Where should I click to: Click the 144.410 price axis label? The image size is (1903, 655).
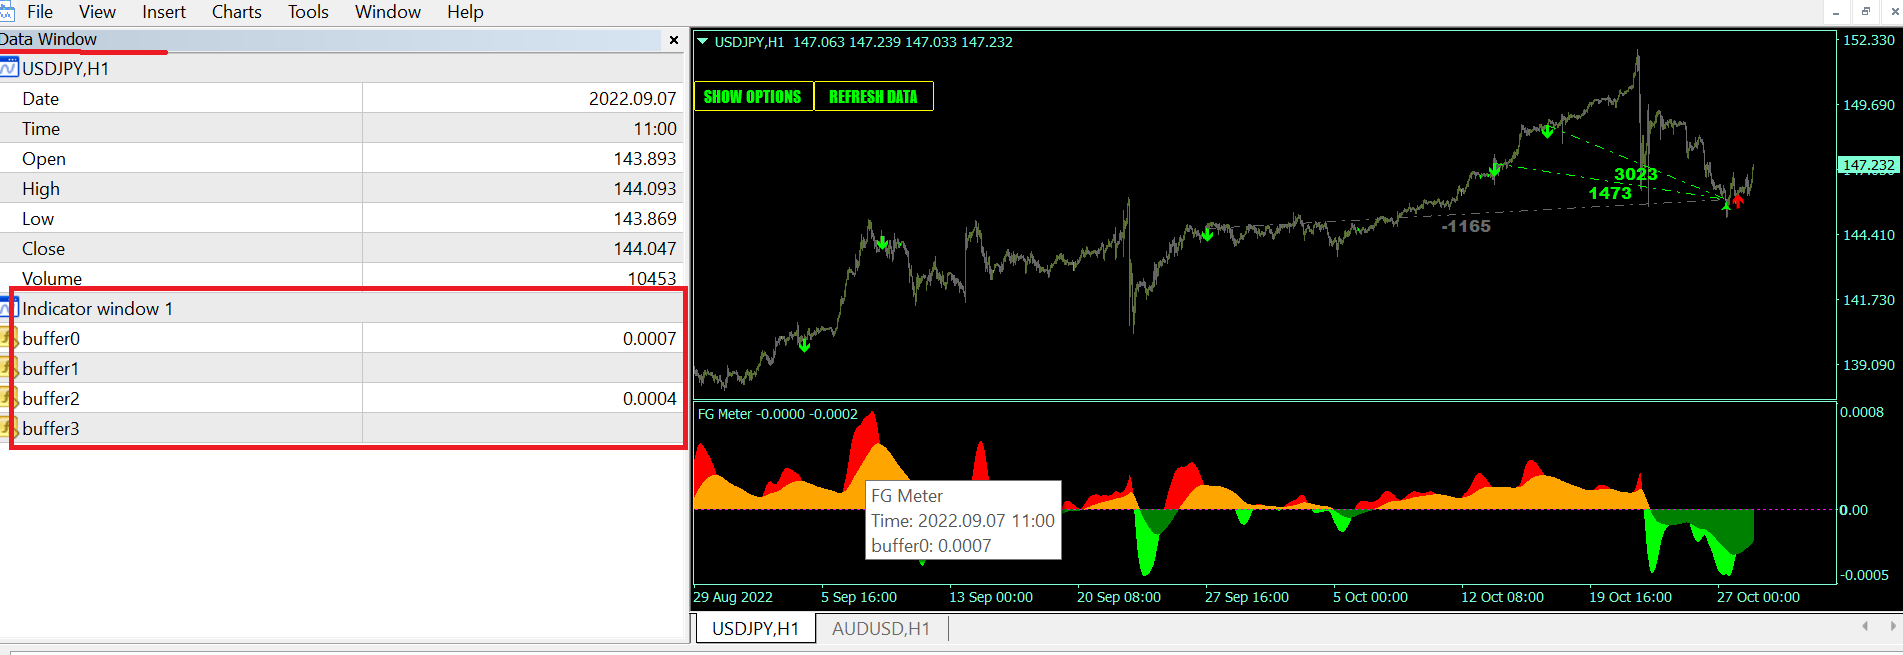tap(1869, 235)
